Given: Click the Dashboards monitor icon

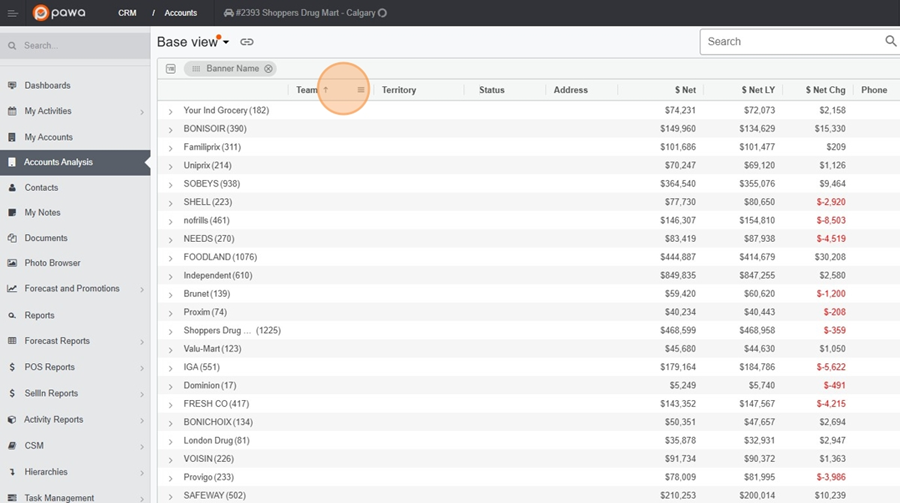Looking at the screenshot, I should coord(12,85).
